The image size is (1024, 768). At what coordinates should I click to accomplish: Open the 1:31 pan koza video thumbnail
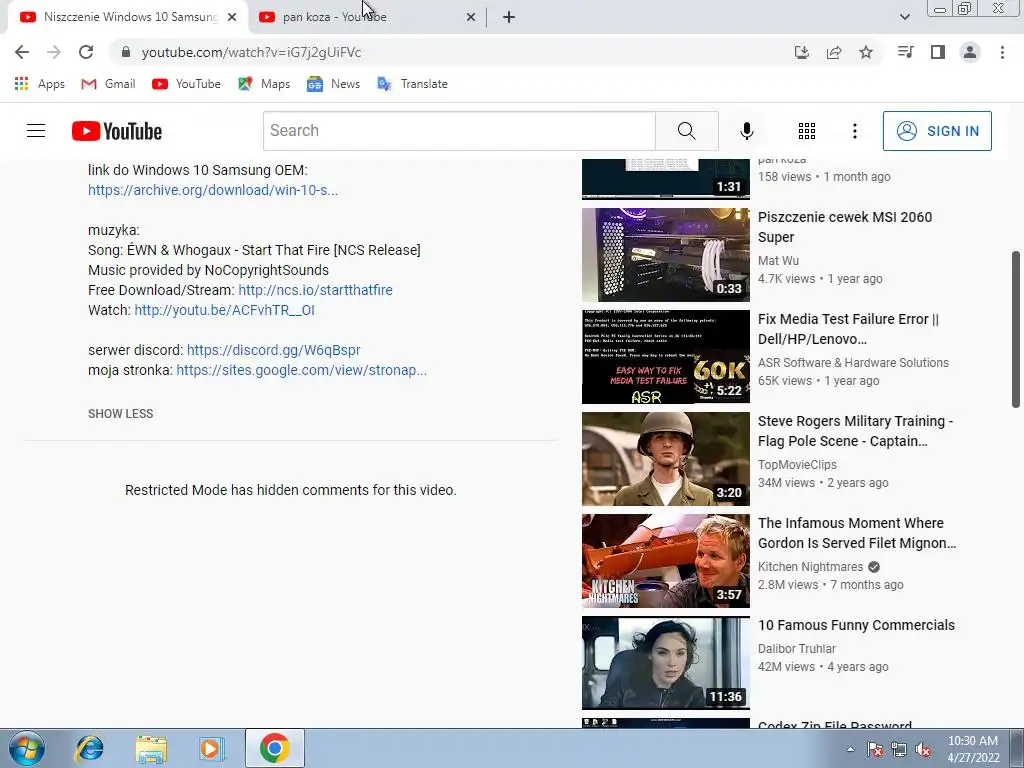[665, 179]
